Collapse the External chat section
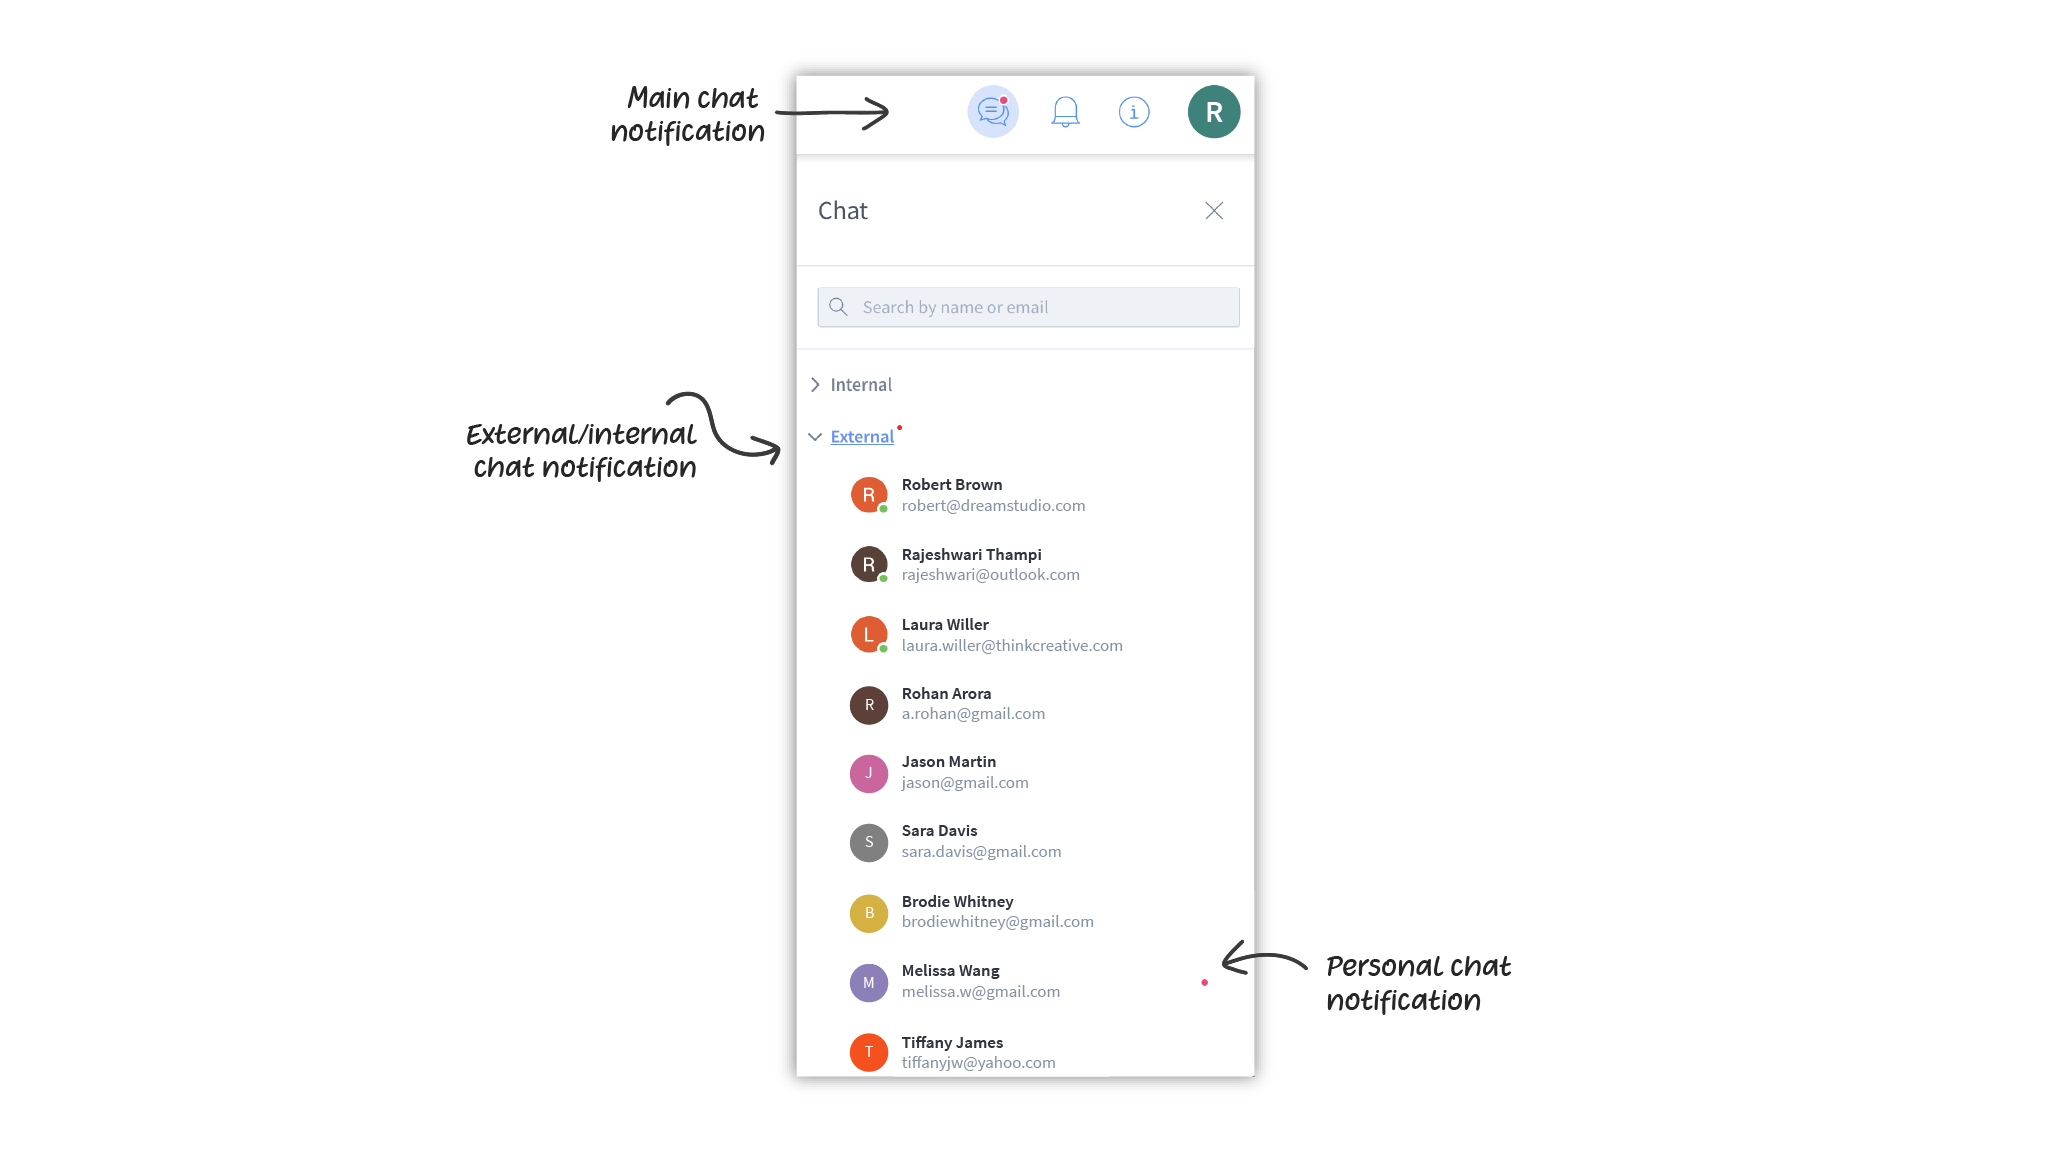 pyautogui.click(x=817, y=435)
